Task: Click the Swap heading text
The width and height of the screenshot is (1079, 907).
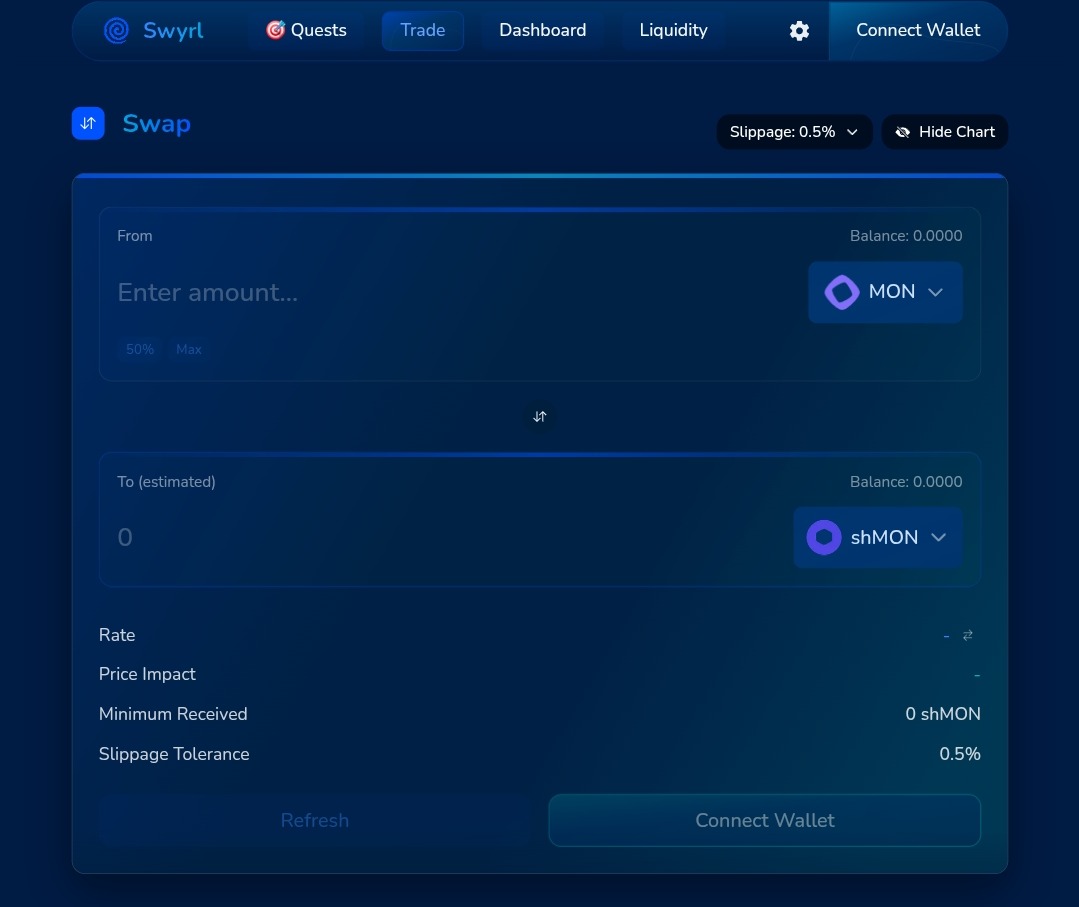Action: 157,124
